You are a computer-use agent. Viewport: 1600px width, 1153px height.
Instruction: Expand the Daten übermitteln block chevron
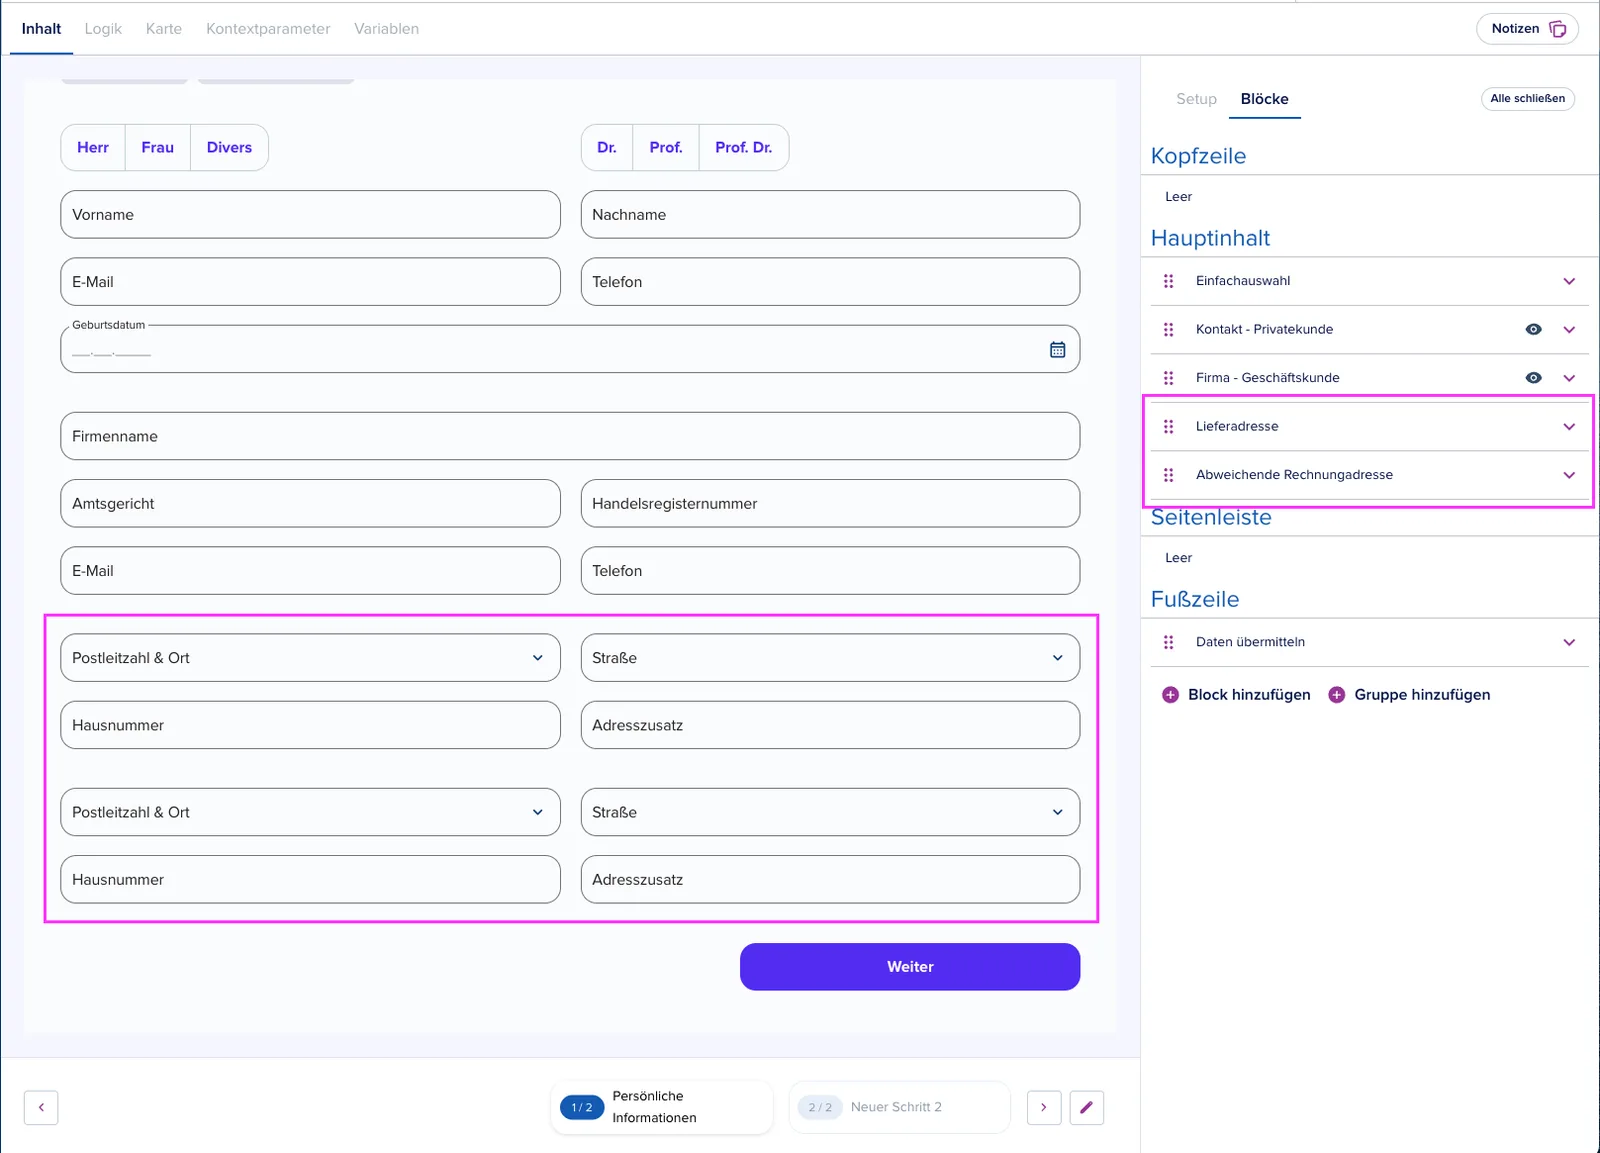1569,642
